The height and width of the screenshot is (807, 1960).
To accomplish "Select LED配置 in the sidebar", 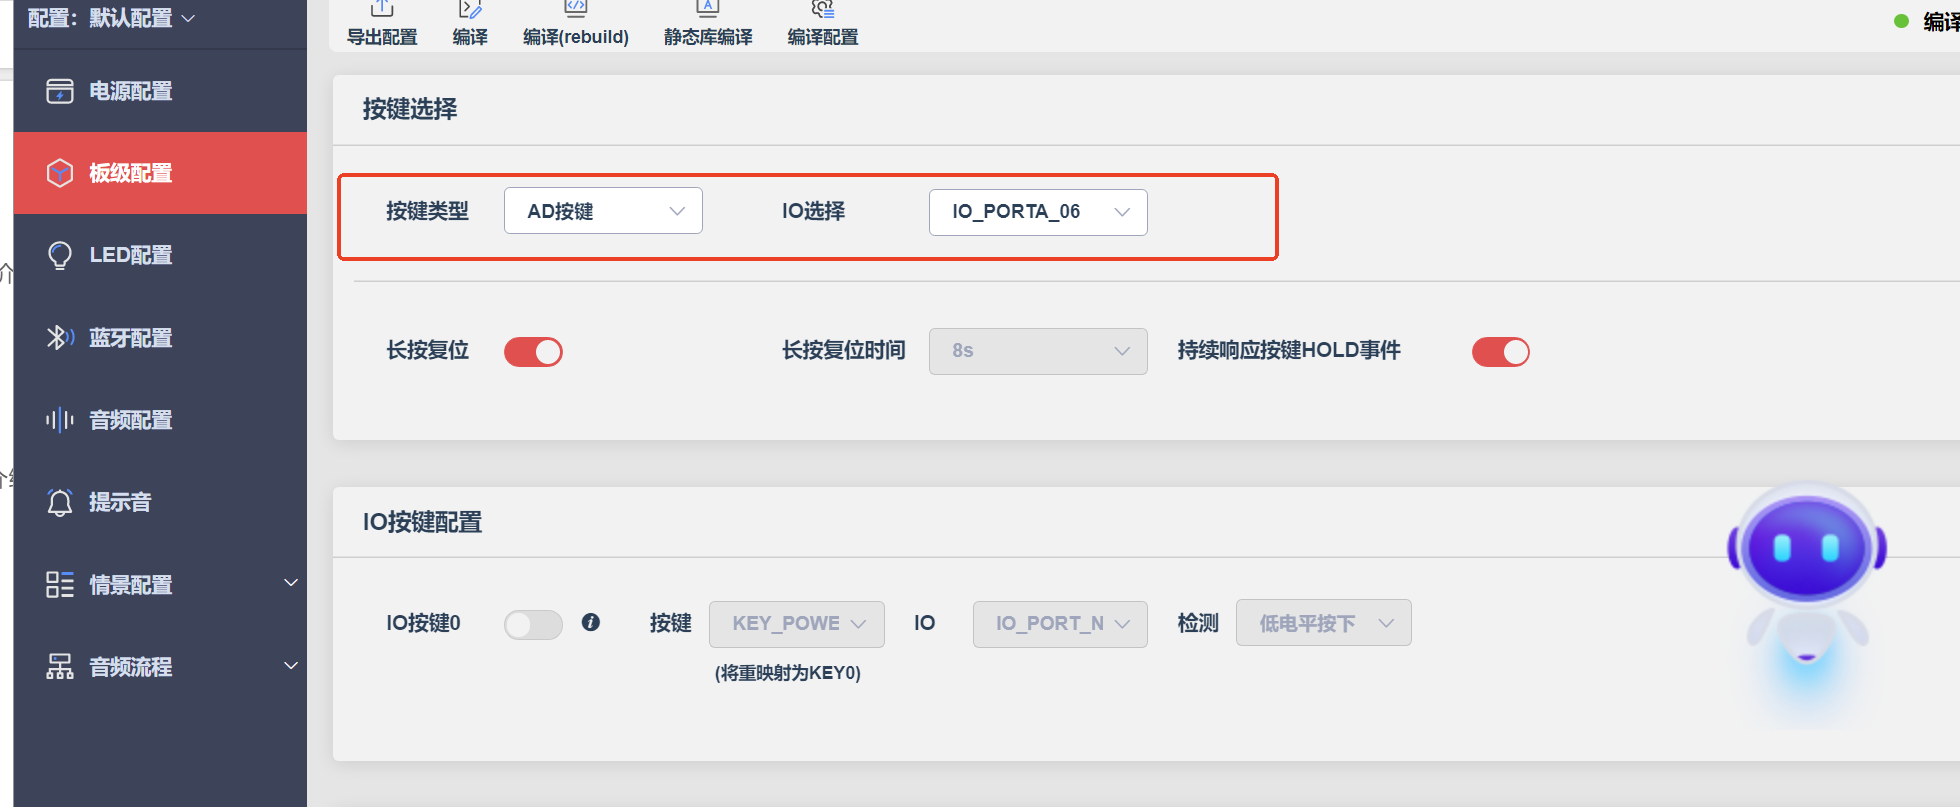I will point(160,255).
